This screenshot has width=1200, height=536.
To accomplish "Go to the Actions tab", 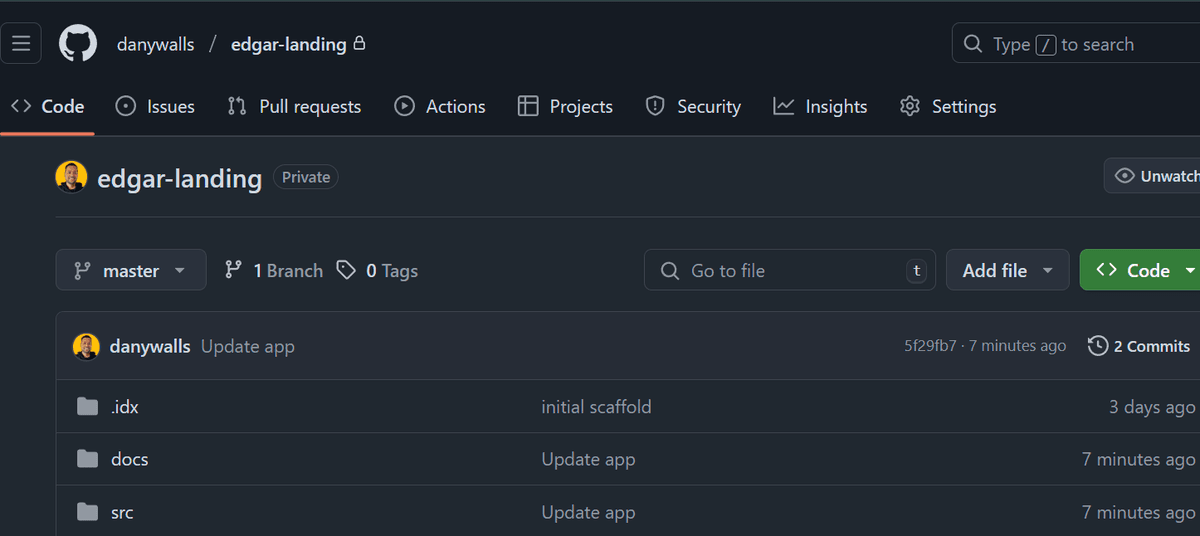I will 440,106.
